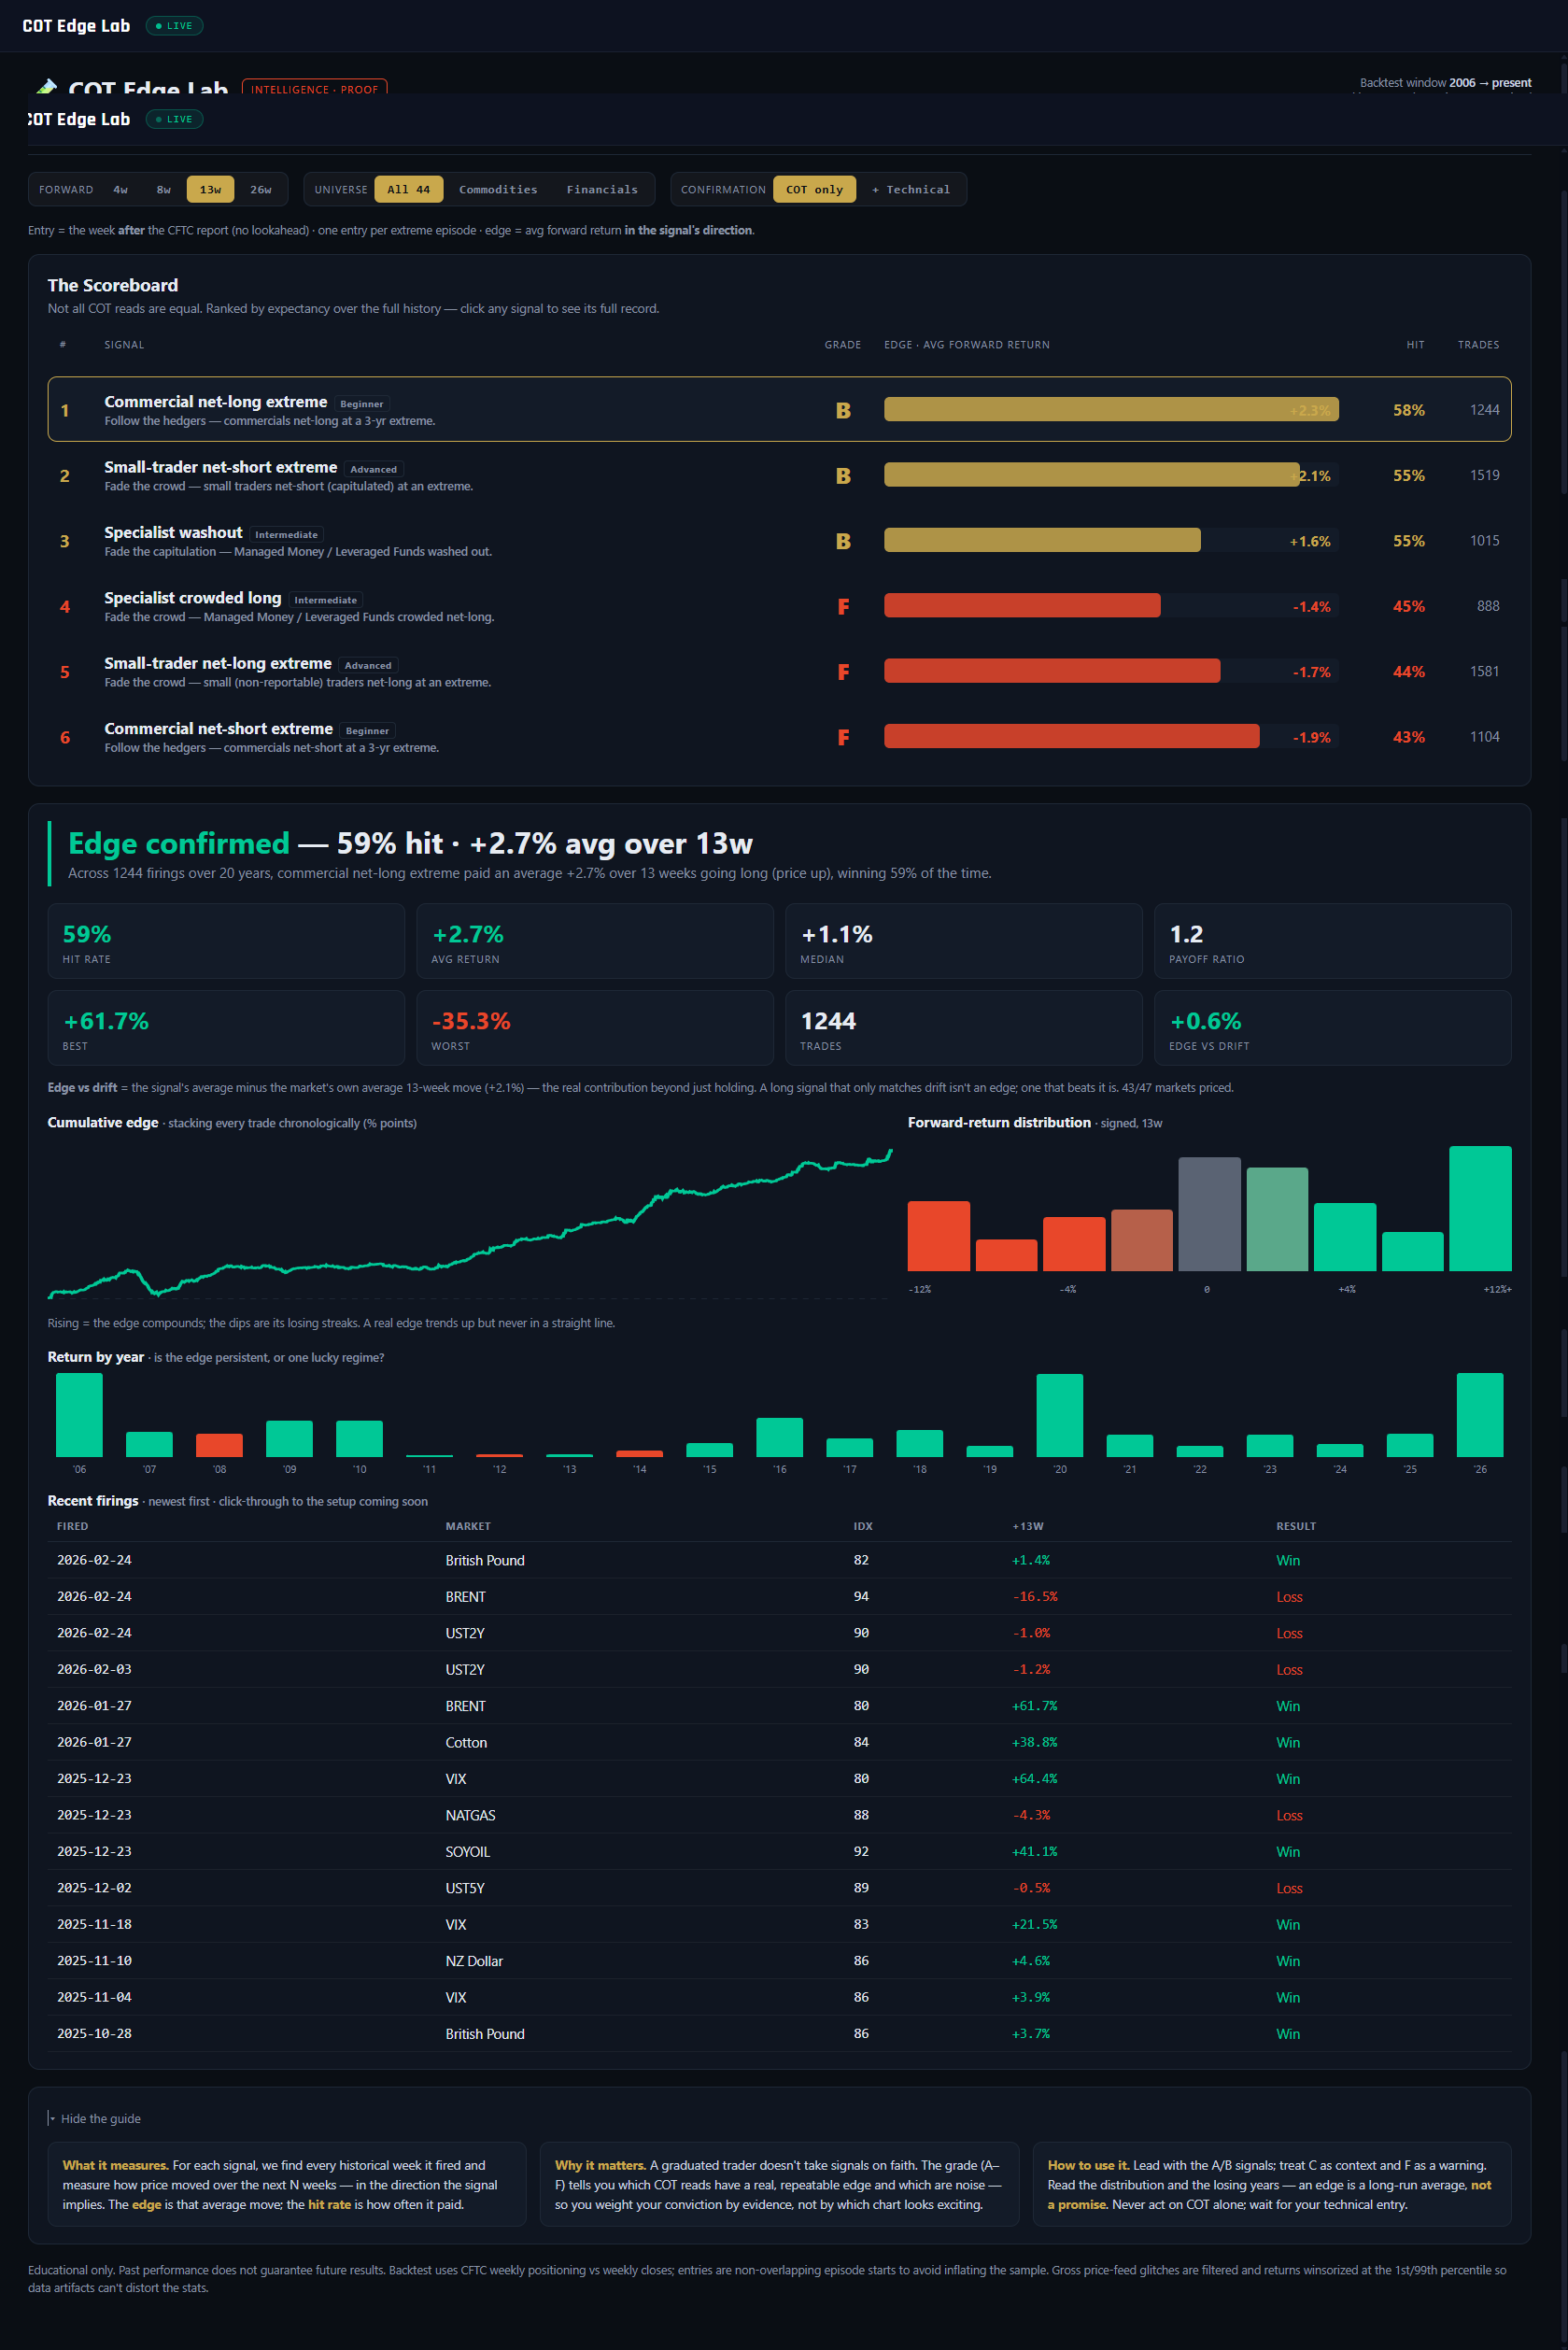Set forward window to 4w
Image resolution: width=1568 pixels, height=2350 pixels.
tap(120, 190)
